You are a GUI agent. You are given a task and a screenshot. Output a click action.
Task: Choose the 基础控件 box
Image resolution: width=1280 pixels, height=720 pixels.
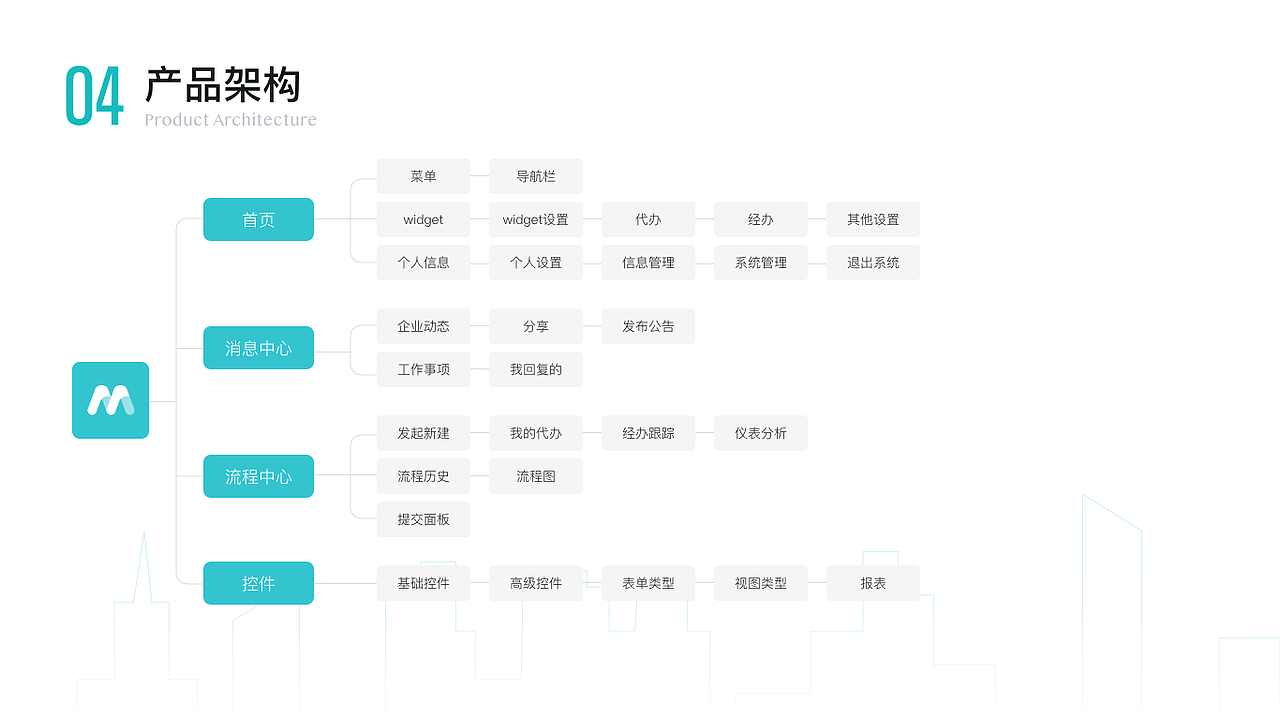[423, 583]
